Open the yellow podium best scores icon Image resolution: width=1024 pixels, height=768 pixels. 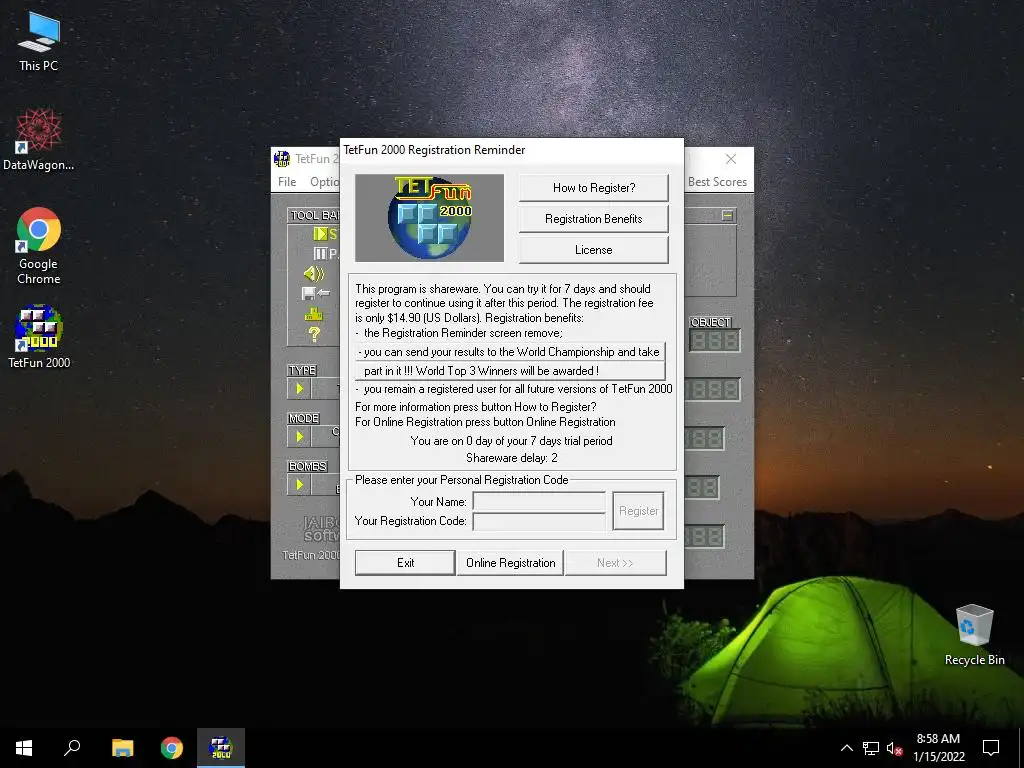point(314,314)
